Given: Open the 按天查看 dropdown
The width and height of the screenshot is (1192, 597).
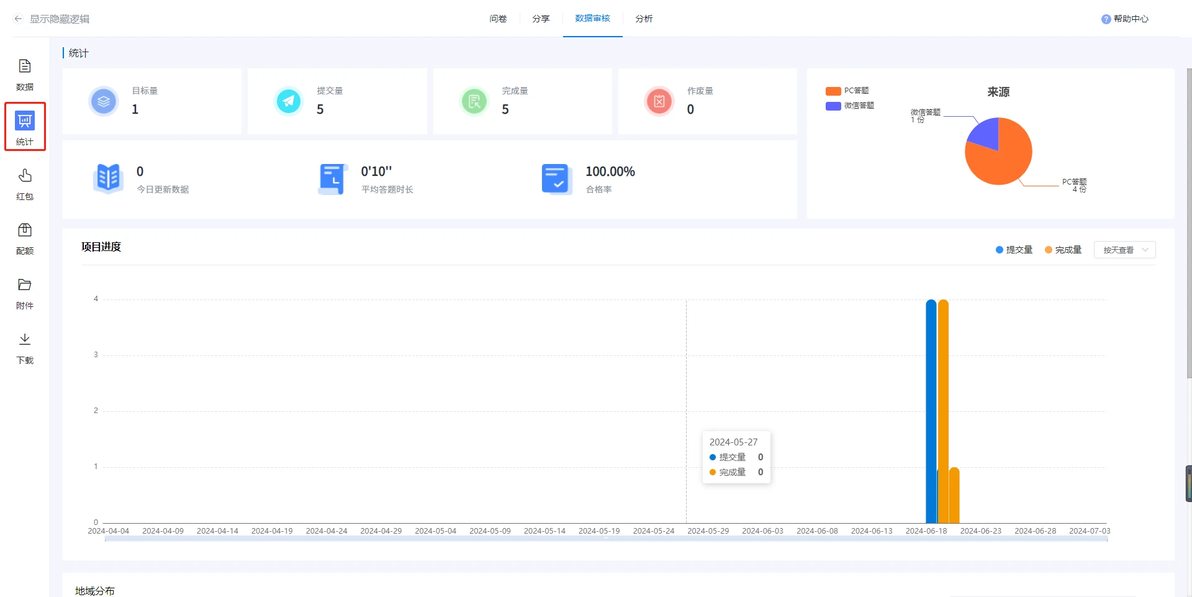Looking at the screenshot, I should (x=1124, y=250).
